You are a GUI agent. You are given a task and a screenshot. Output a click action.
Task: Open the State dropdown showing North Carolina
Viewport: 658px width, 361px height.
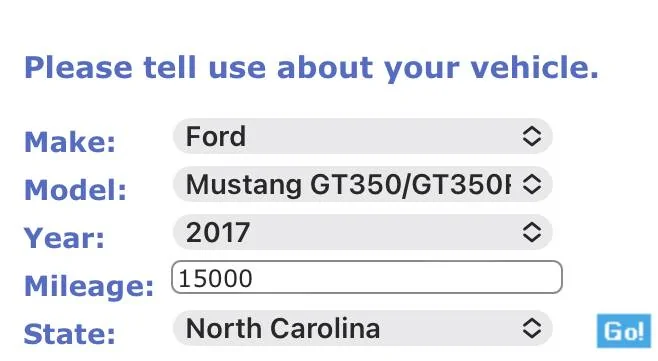click(363, 328)
